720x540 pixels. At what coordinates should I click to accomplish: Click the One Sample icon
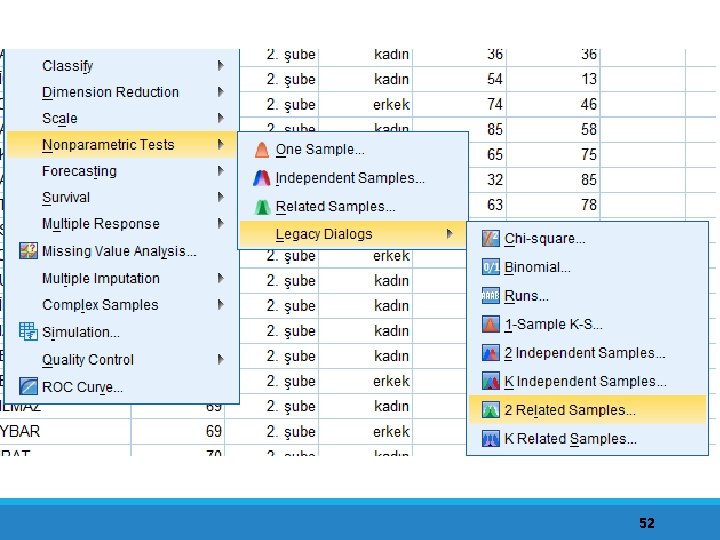(262, 150)
